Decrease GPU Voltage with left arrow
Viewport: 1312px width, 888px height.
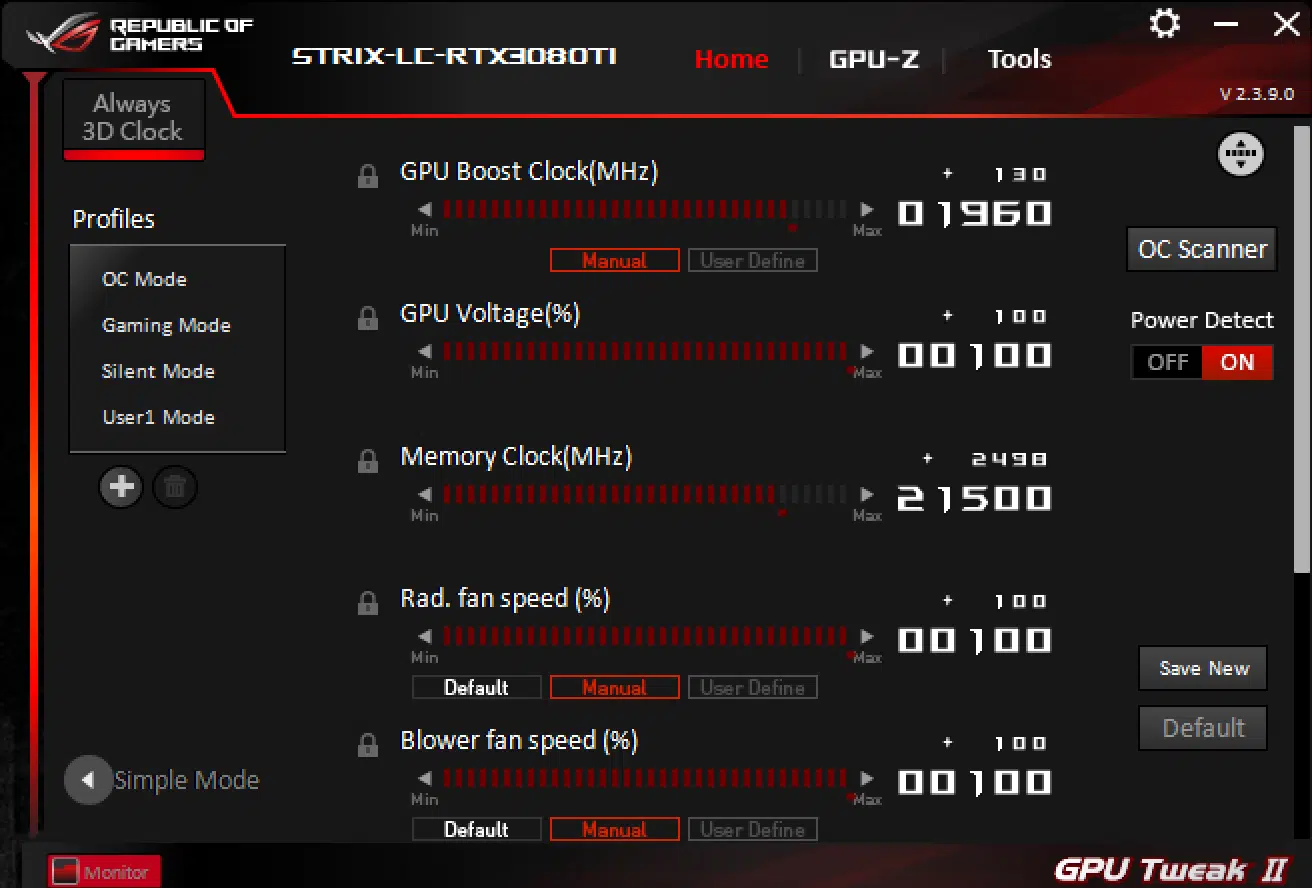pos(425,352)
